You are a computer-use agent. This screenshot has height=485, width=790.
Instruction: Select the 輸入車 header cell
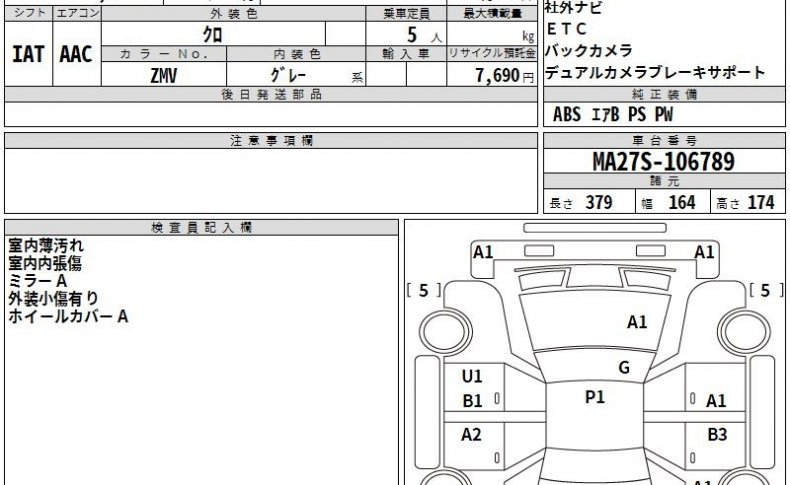click(x=406, y=54)
